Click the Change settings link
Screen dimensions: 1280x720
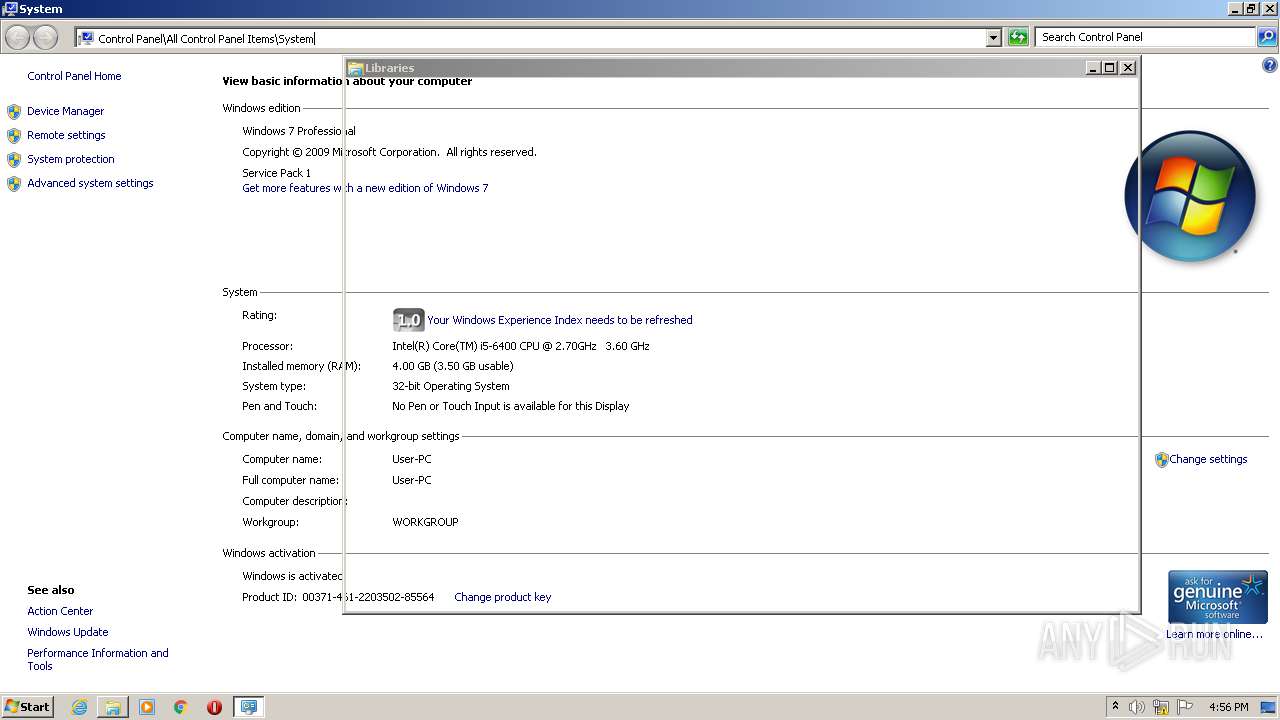(1208, 460)
